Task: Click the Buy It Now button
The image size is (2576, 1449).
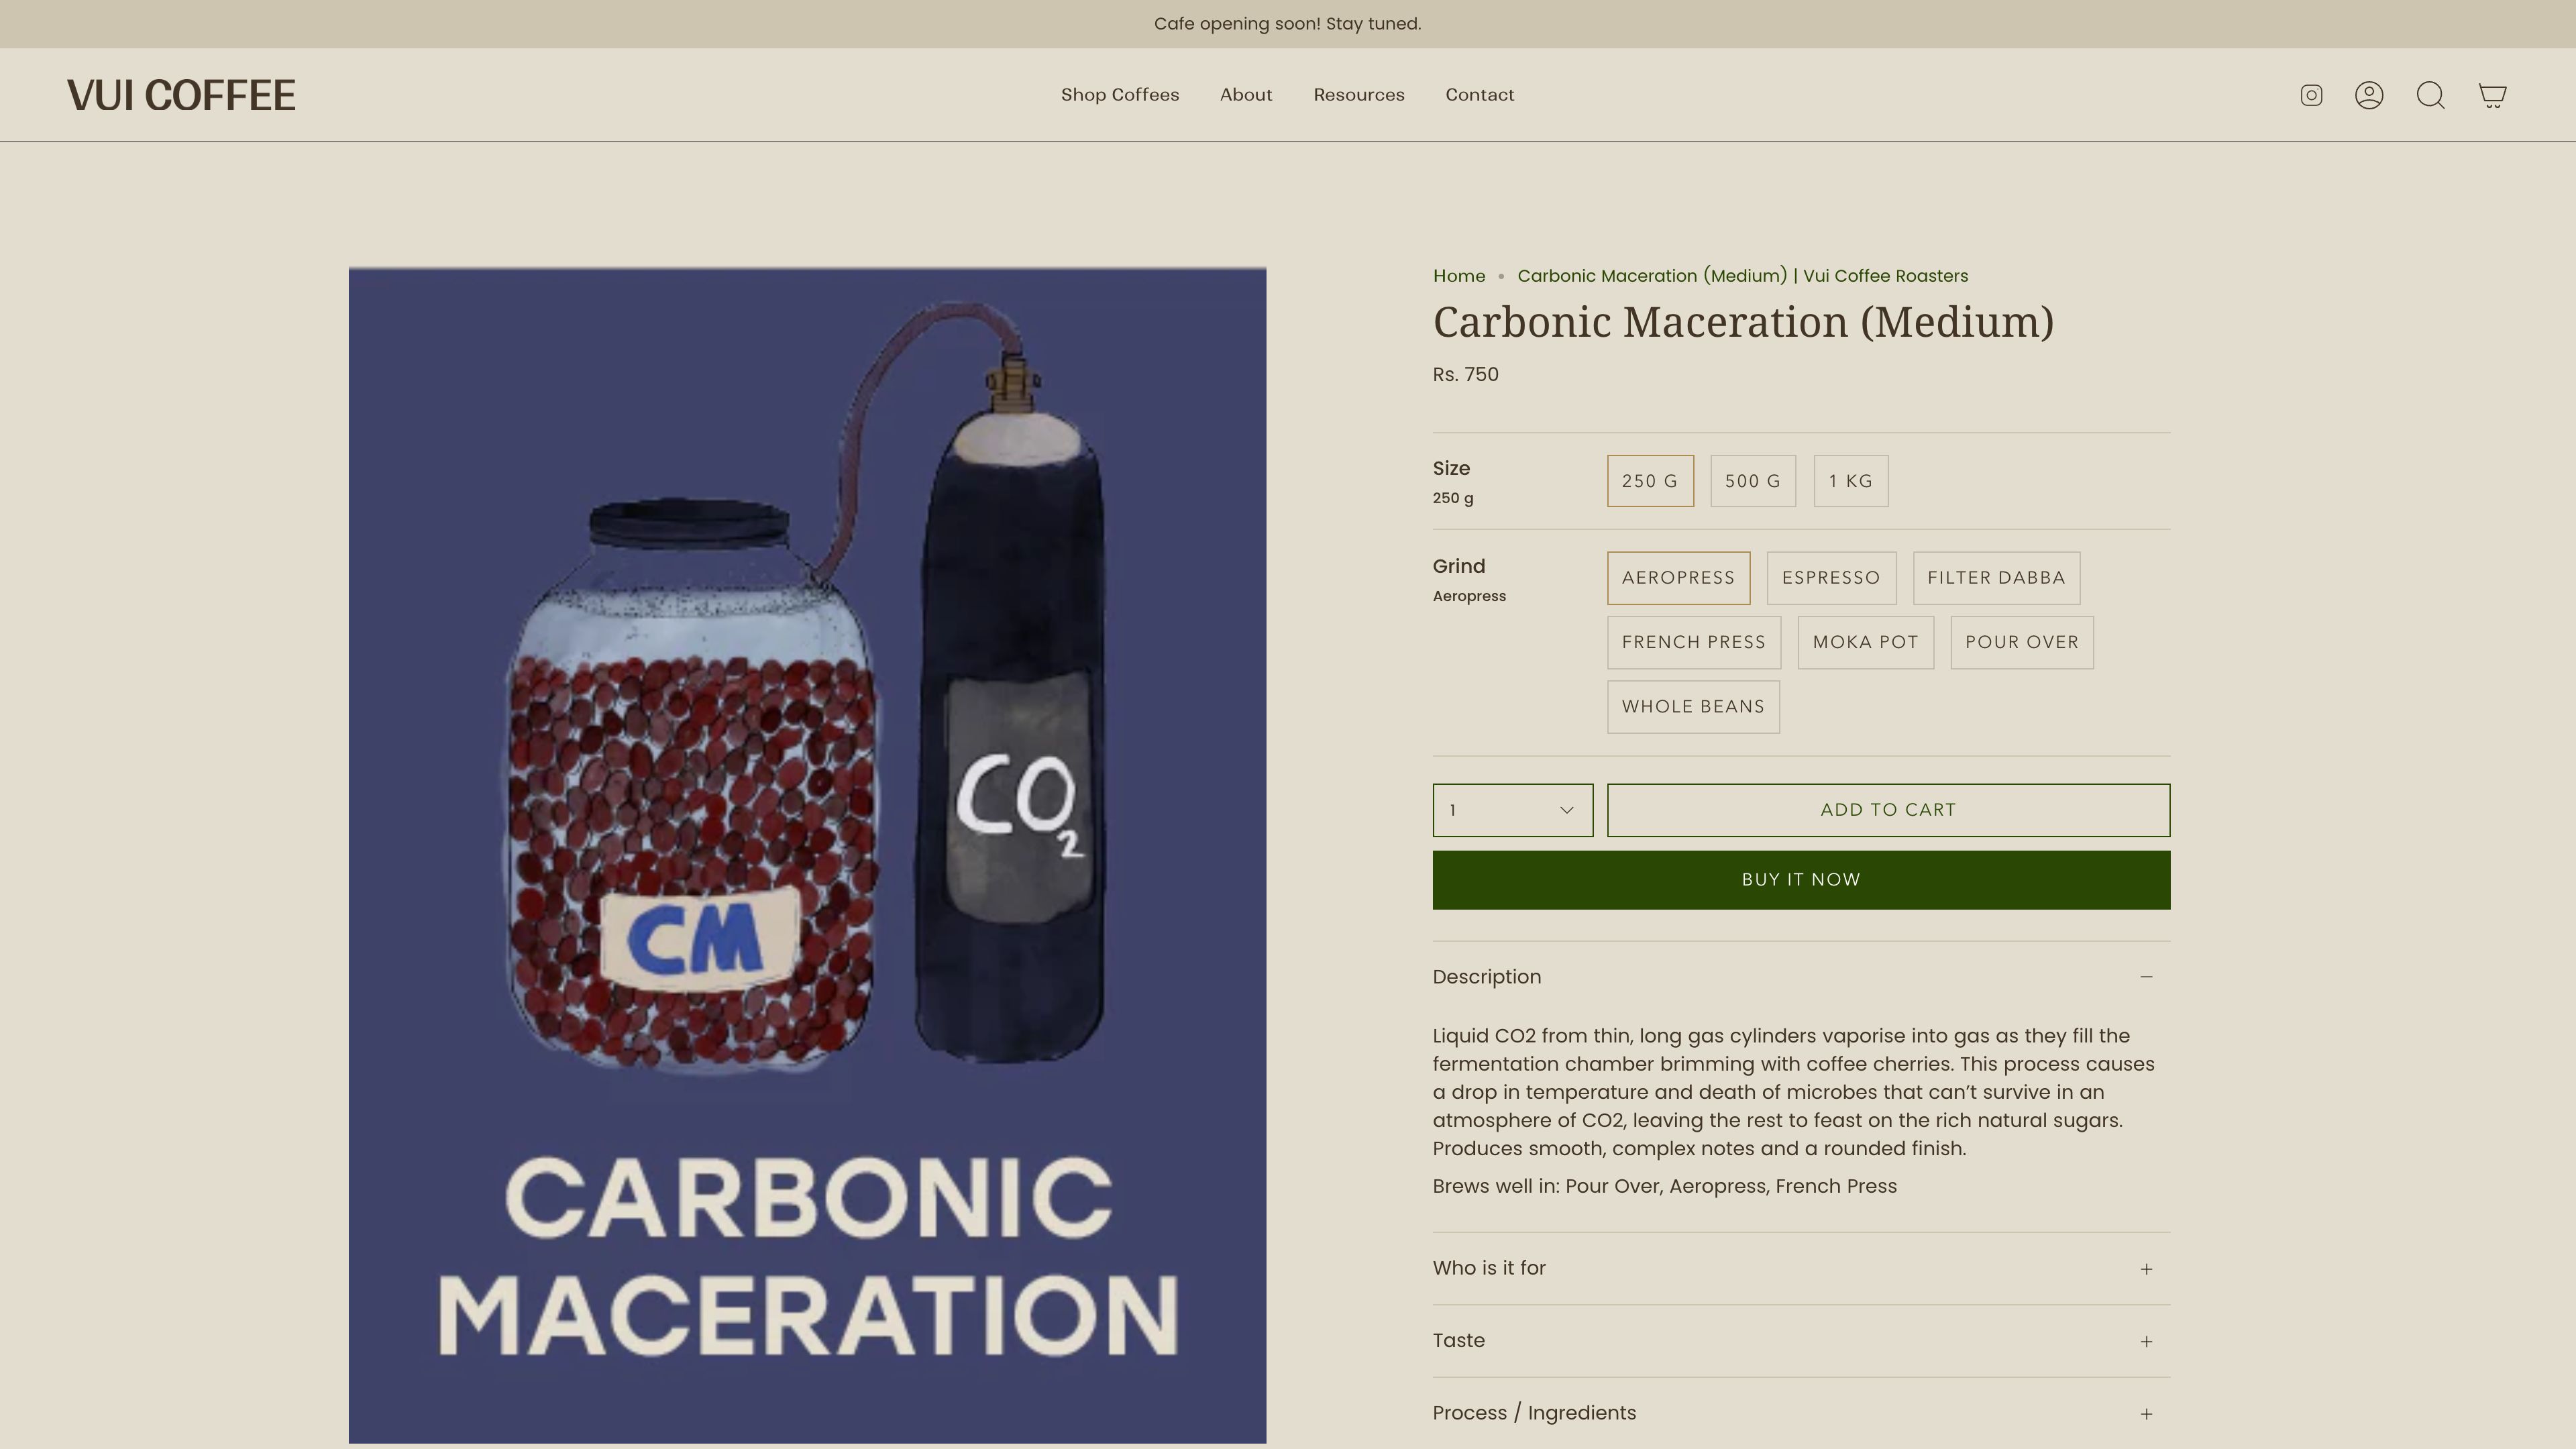Action: (x=1800, y=880)
